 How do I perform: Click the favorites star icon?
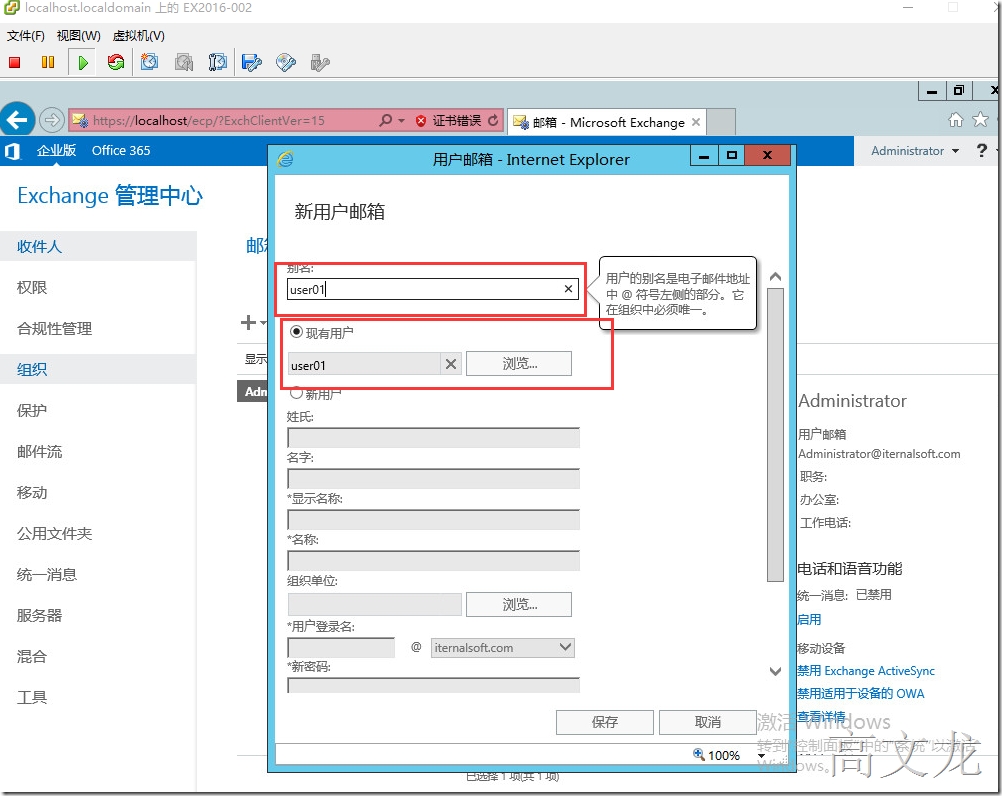[x=980, y=119]
